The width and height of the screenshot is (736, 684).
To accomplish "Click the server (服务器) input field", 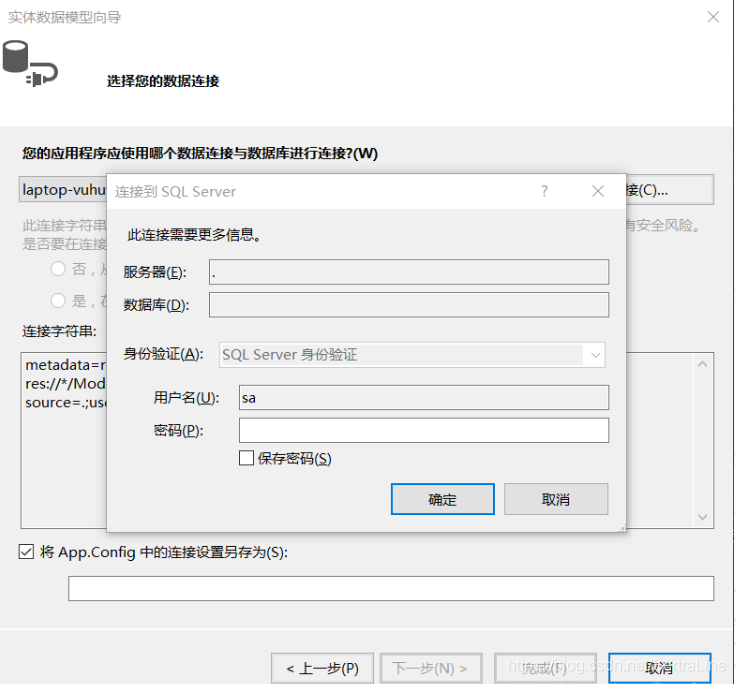I will (x=409, y=272).
